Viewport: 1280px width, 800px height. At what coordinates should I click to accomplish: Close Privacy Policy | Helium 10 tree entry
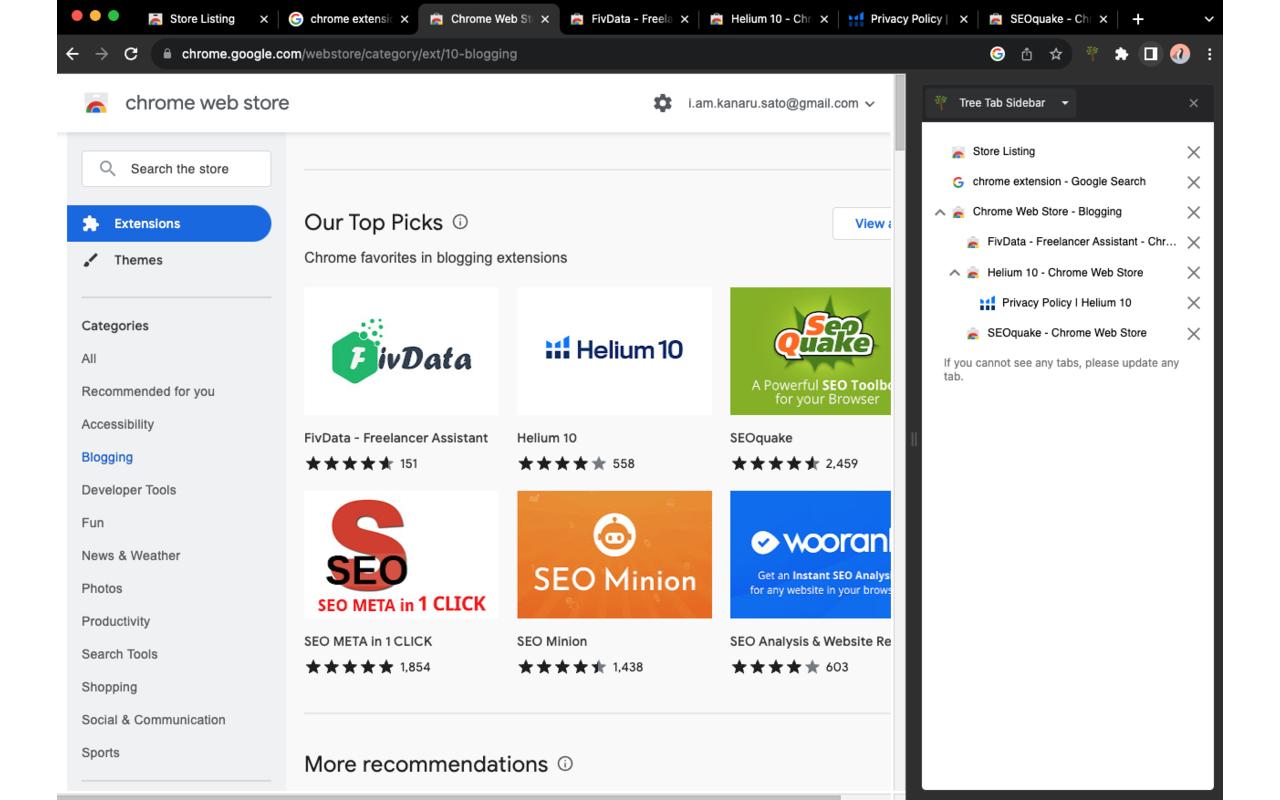tap(1193, 303)
